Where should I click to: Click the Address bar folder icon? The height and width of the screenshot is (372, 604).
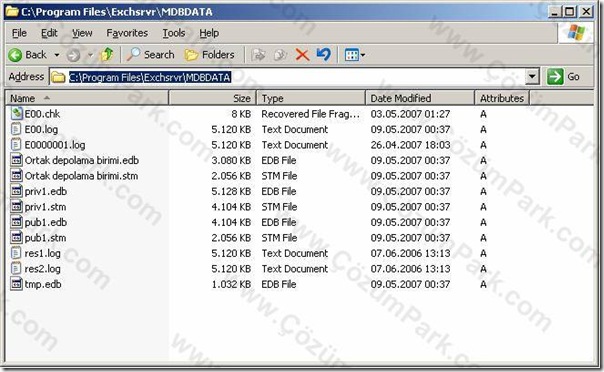coord(58,77)
